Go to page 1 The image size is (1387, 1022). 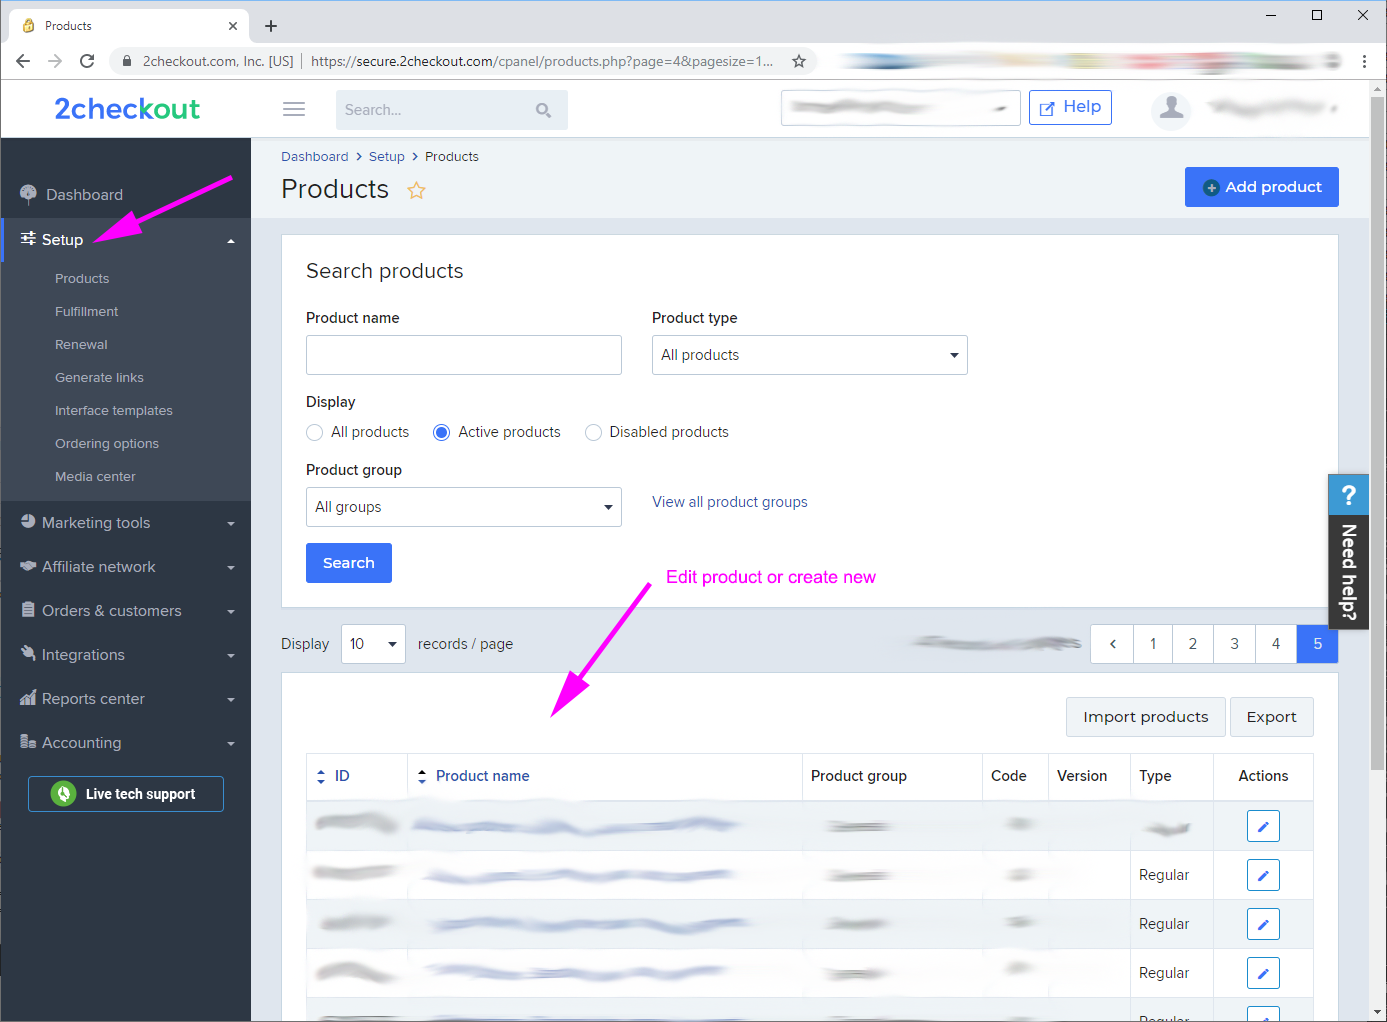[1153, 644]
